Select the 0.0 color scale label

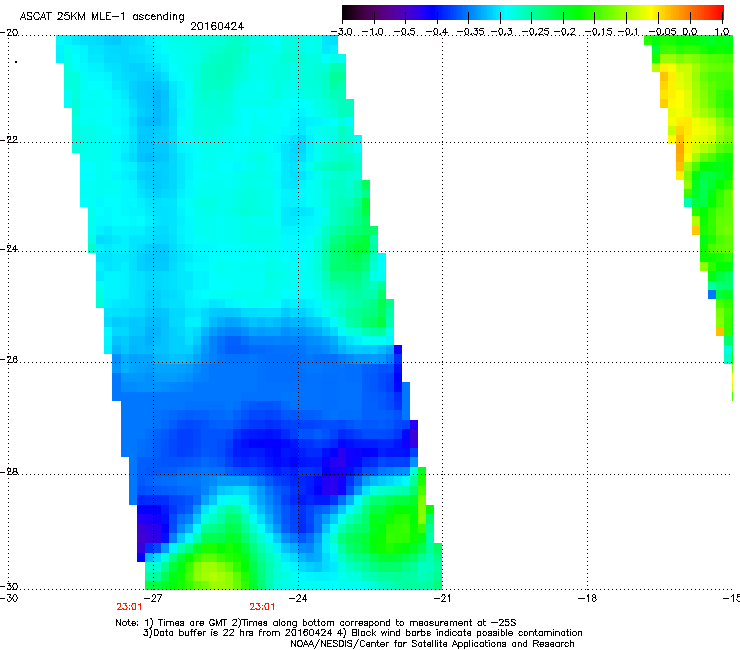[690, 32]
